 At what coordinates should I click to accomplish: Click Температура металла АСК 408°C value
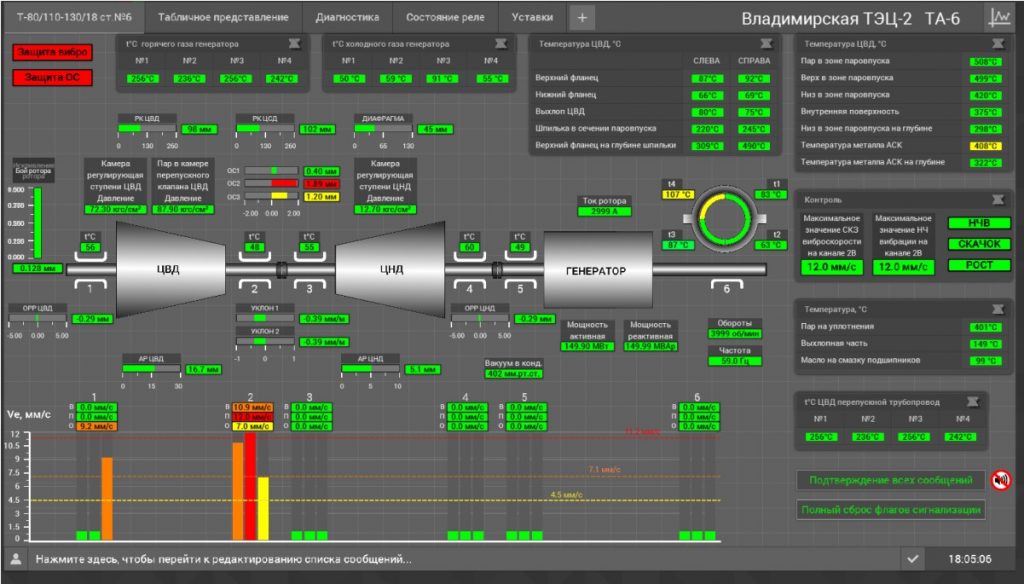pyautogui.click(x=985, y=146)
